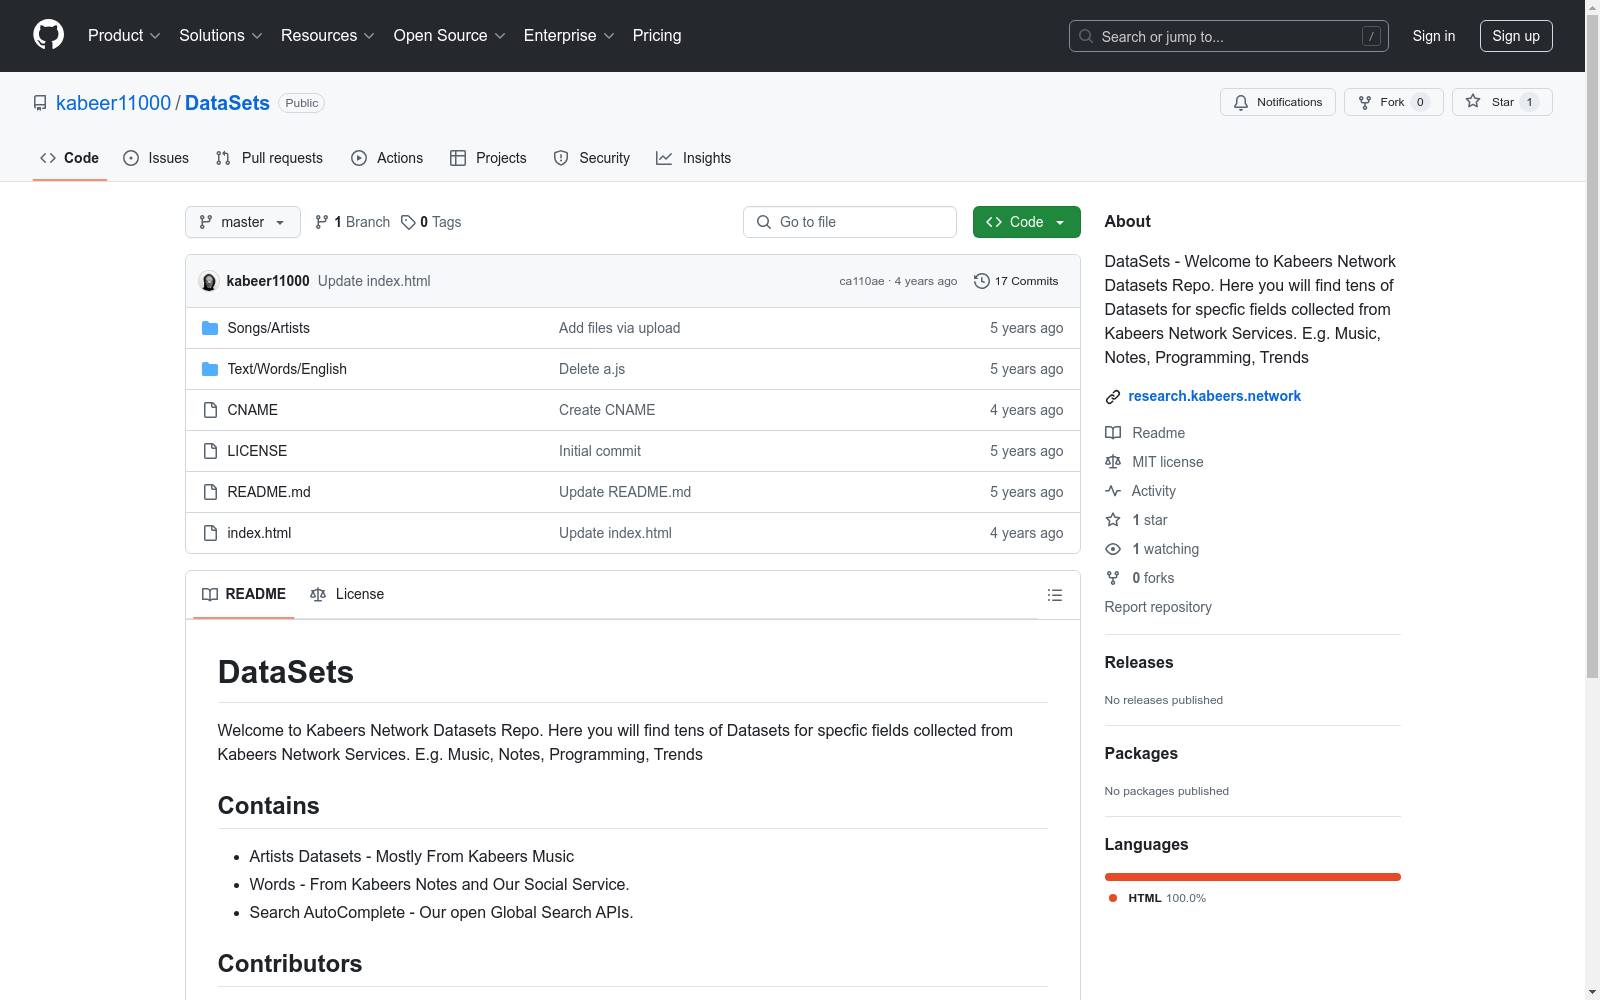
Task: Click the tag icon beside 0 Tags
Action: [x=408, y=222]
